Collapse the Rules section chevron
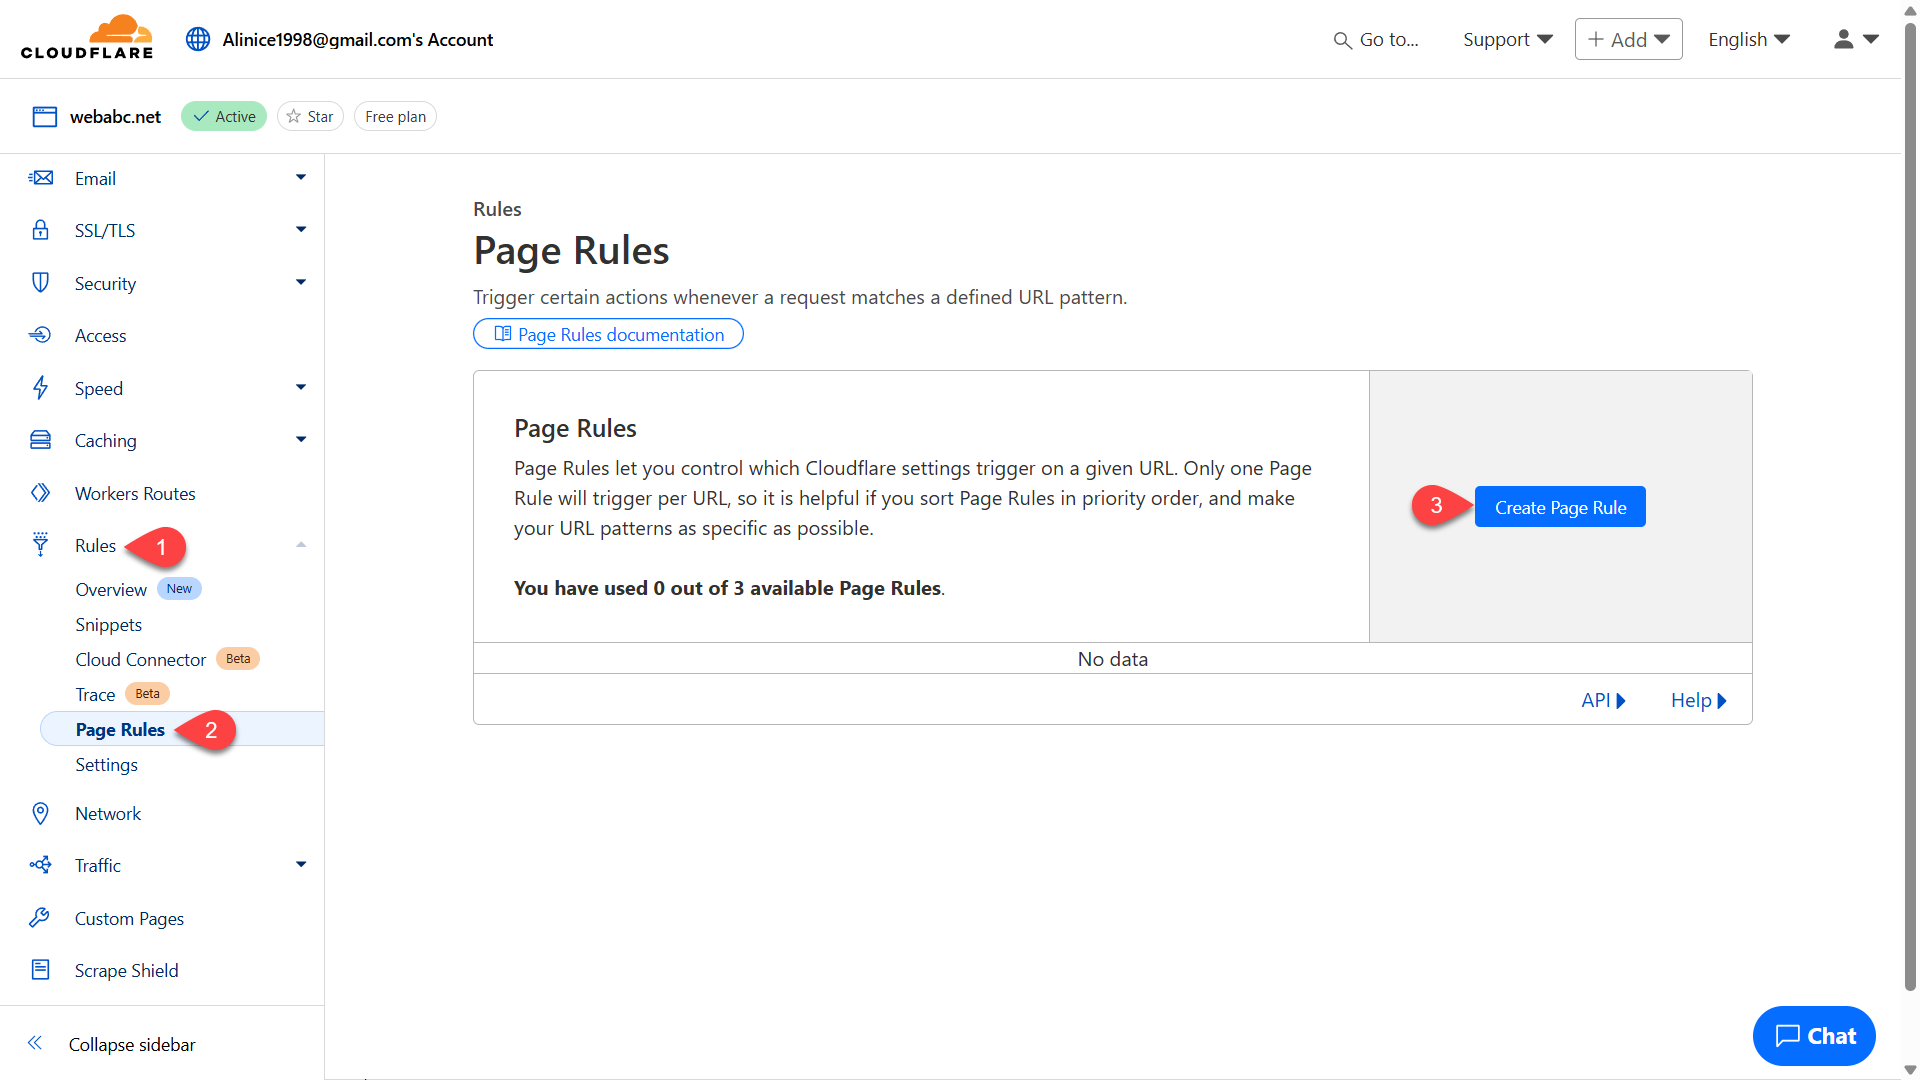The width and height of the screenshot is (1920, 1080). [301, 545]
